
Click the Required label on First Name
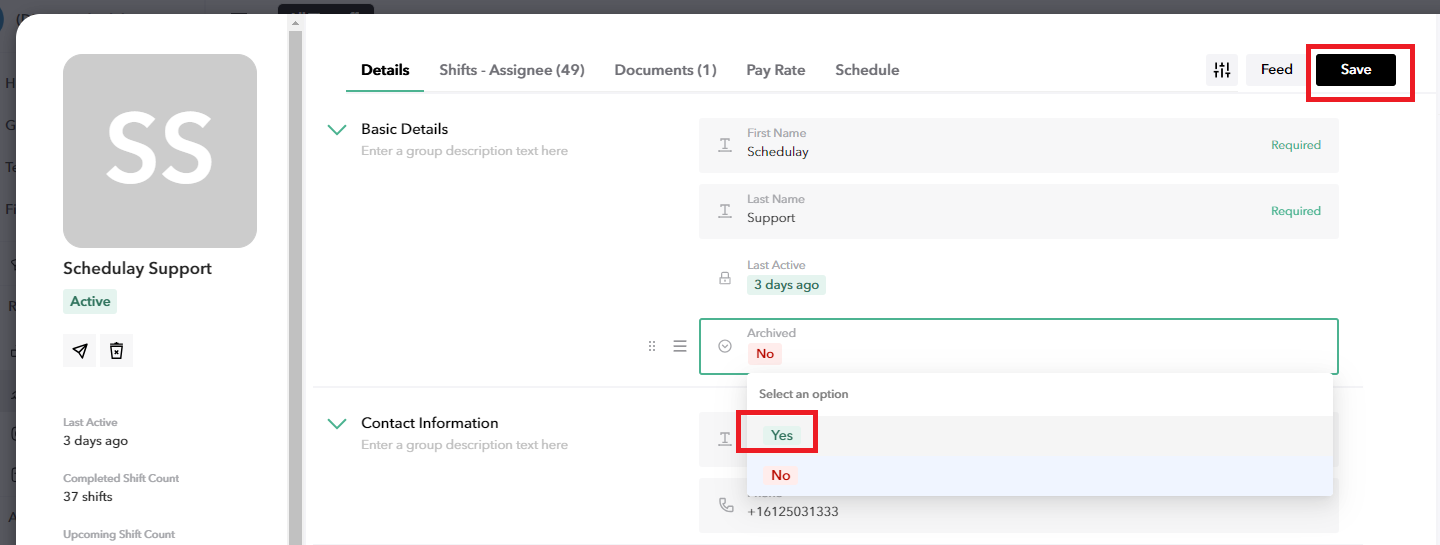point(1296,145)
